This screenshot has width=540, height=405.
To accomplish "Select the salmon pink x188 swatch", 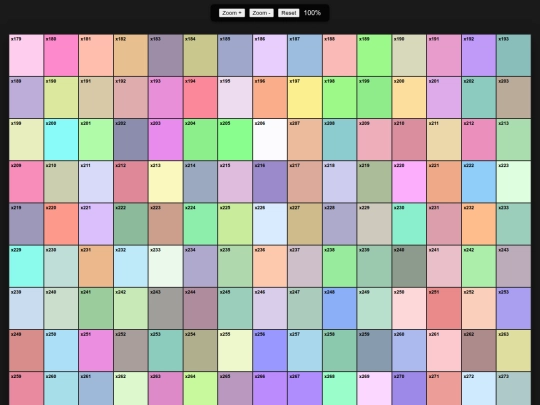I will click(x=340, y=55).
